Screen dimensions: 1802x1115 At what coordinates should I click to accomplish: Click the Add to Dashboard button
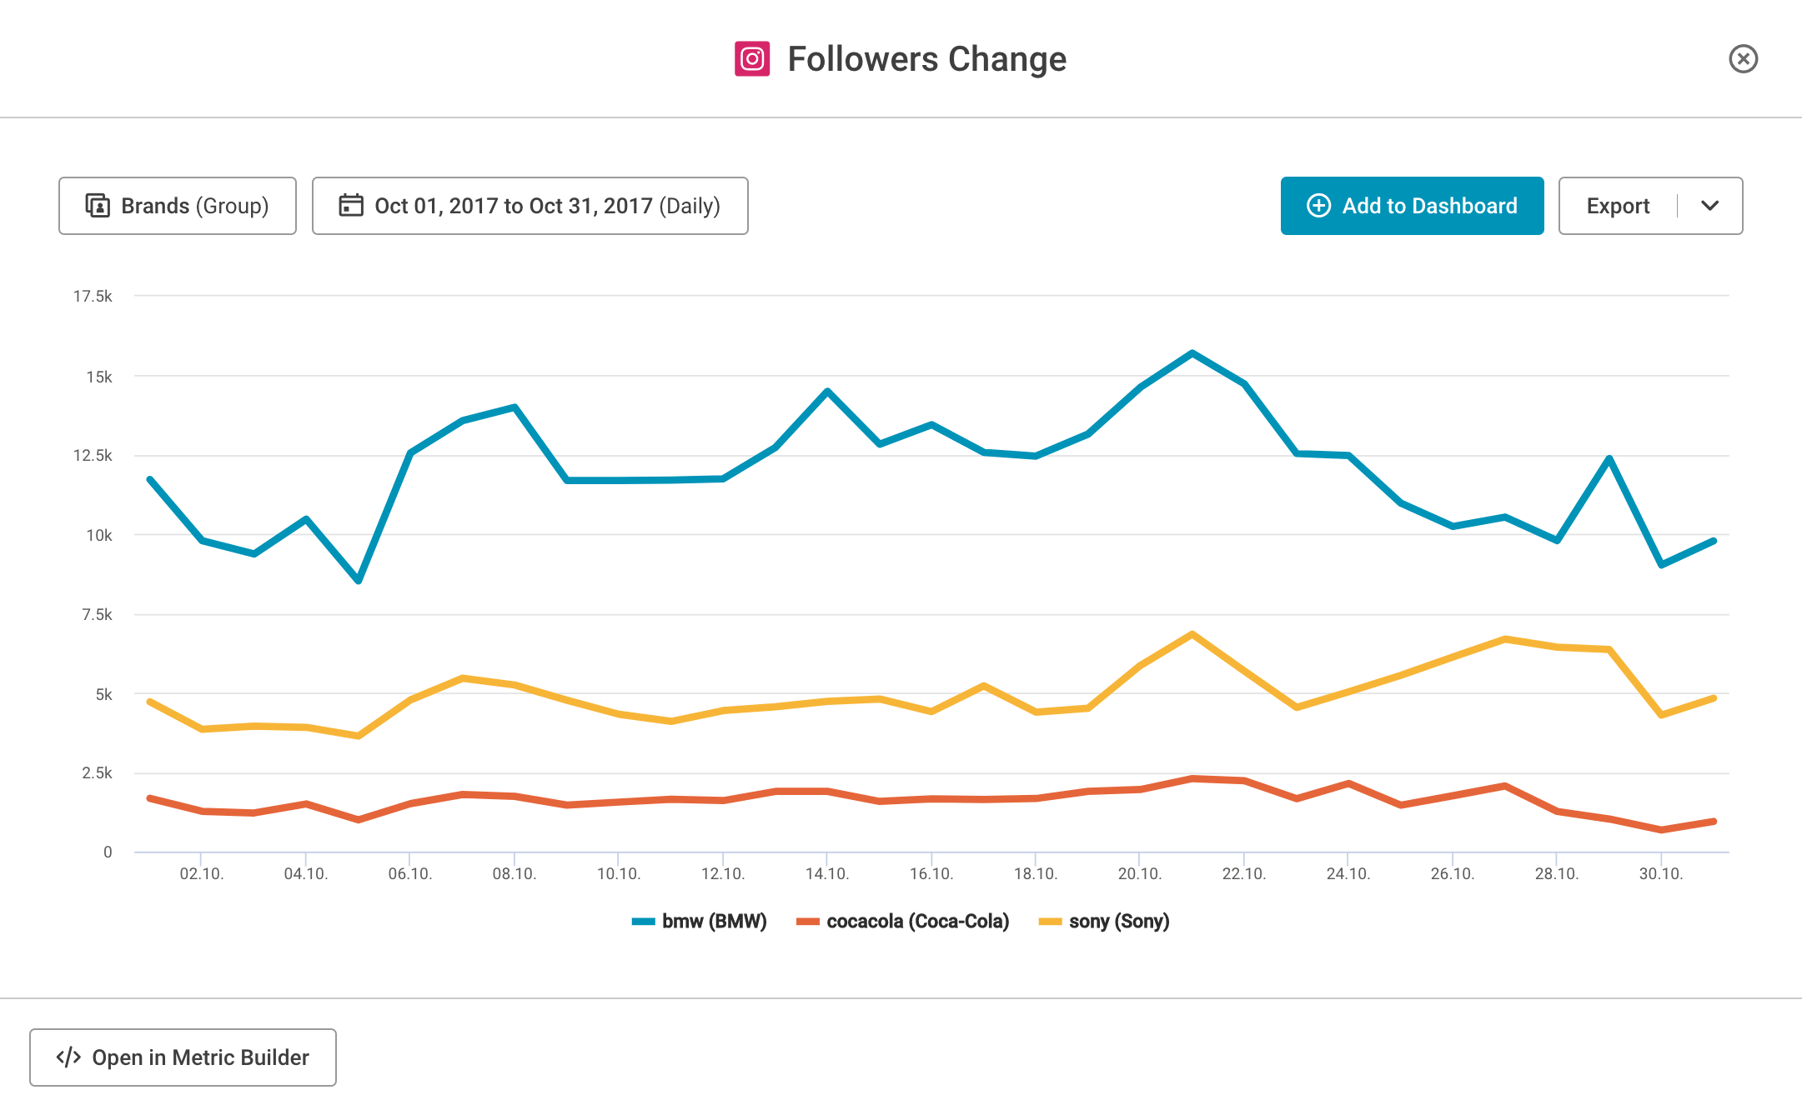click(1411, 205)
